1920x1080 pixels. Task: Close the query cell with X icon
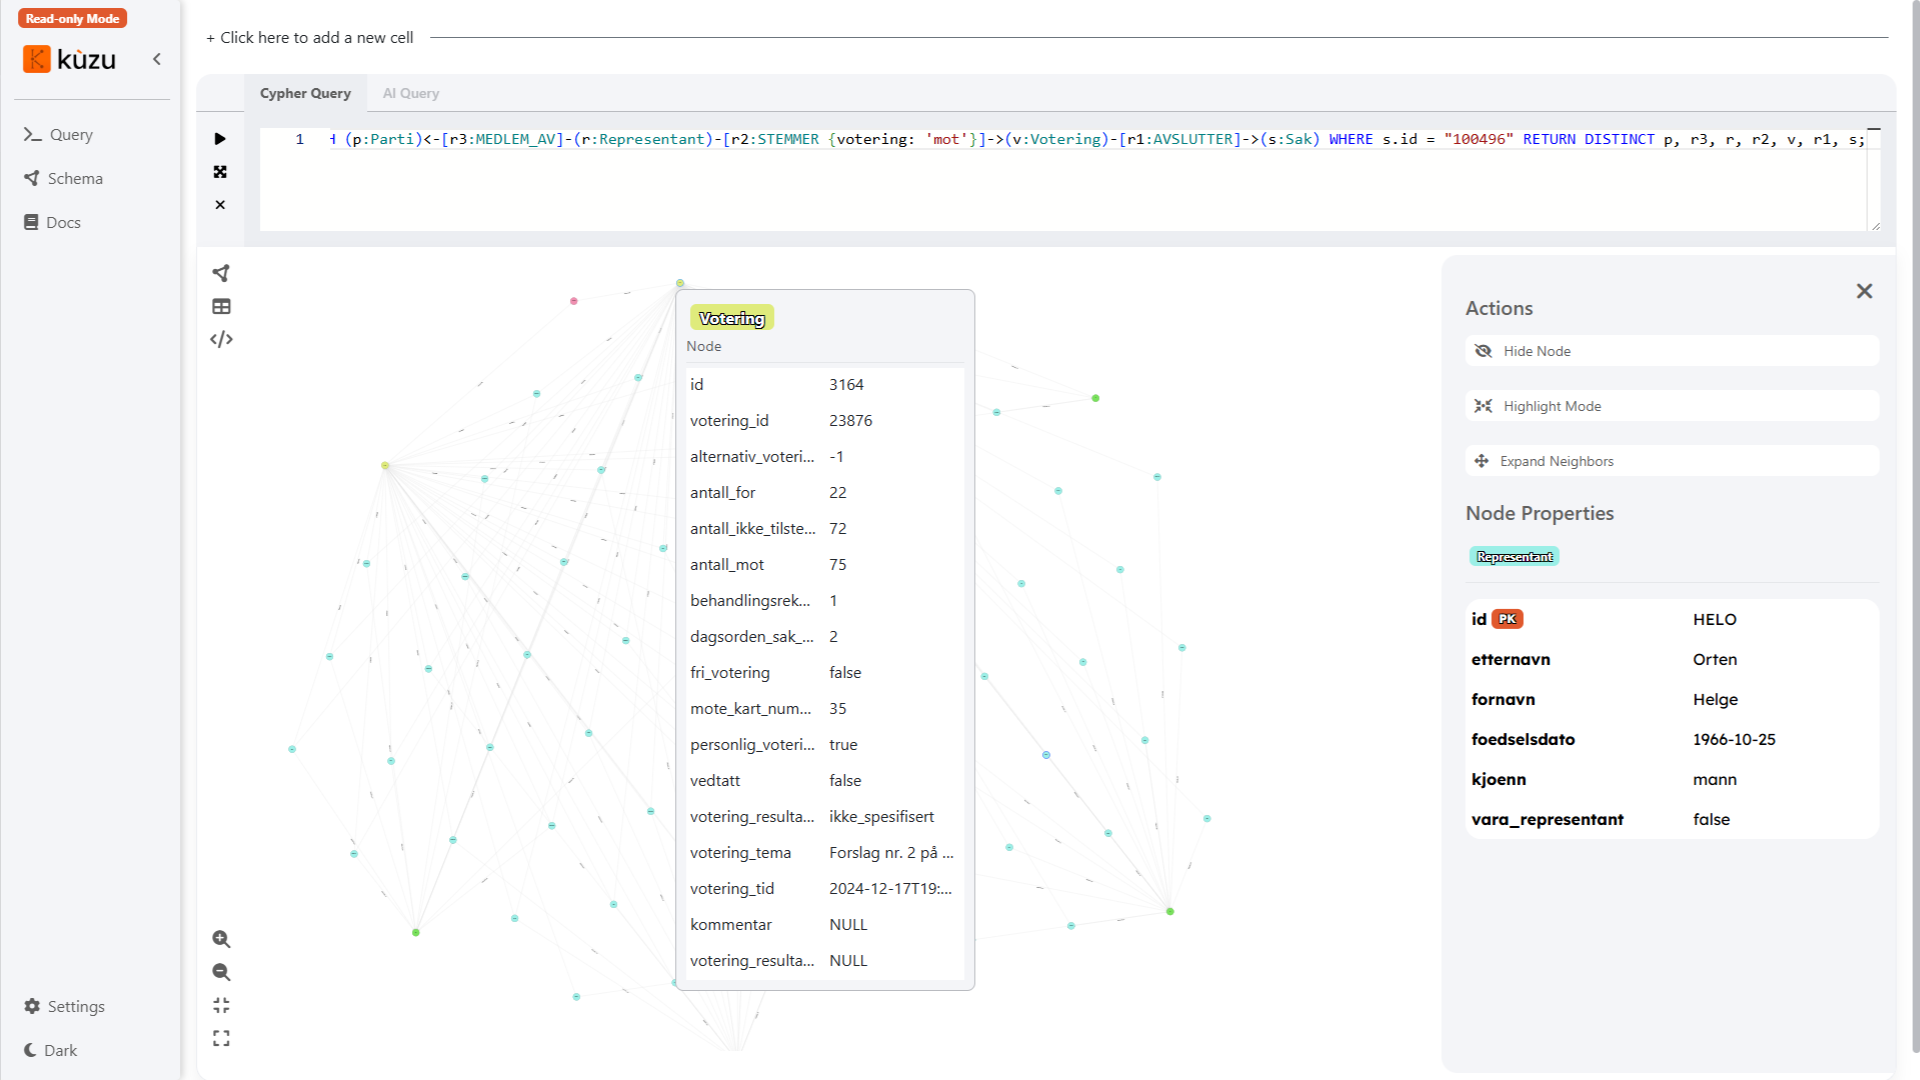tap(220, 205)
